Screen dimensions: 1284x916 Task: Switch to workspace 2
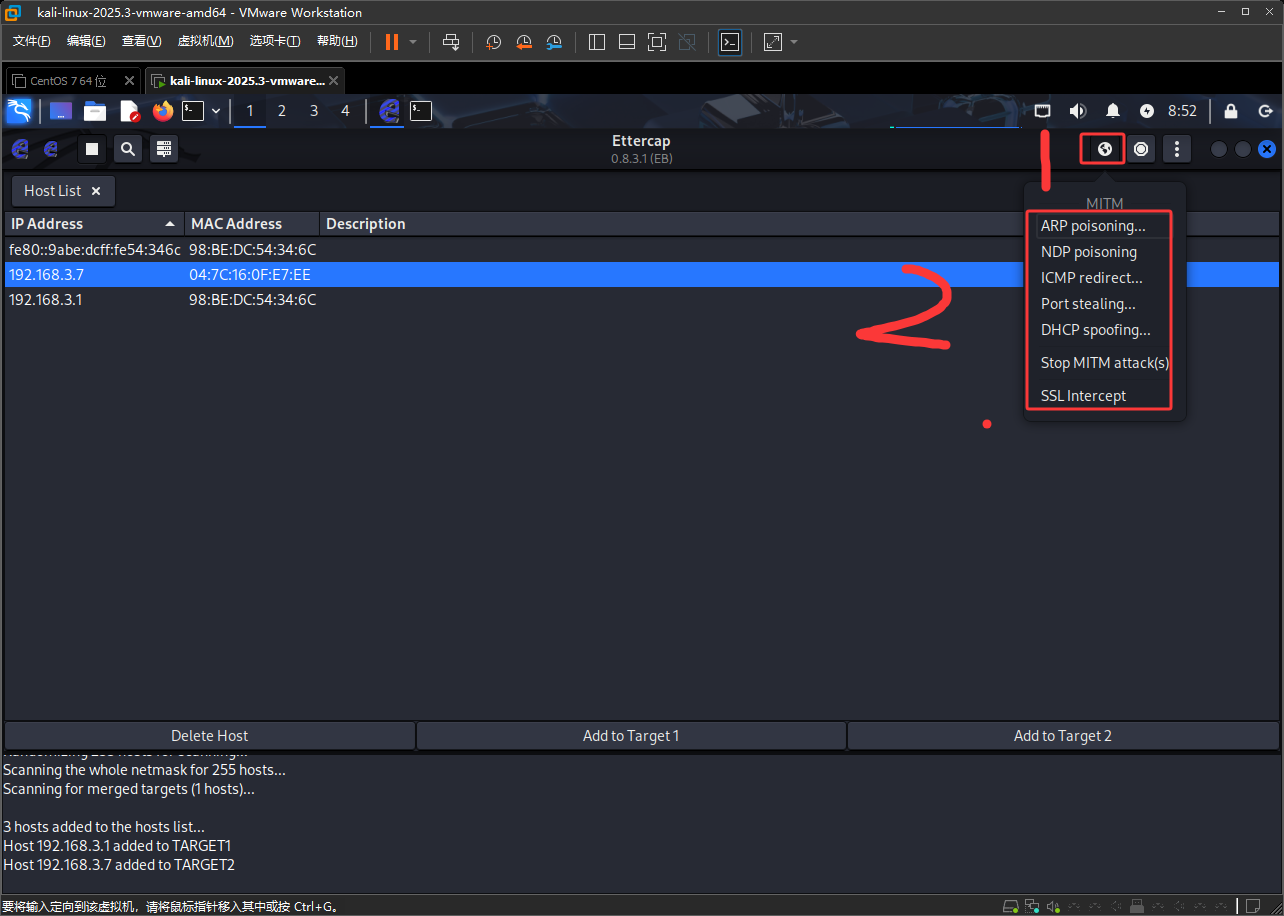point(282,111)
